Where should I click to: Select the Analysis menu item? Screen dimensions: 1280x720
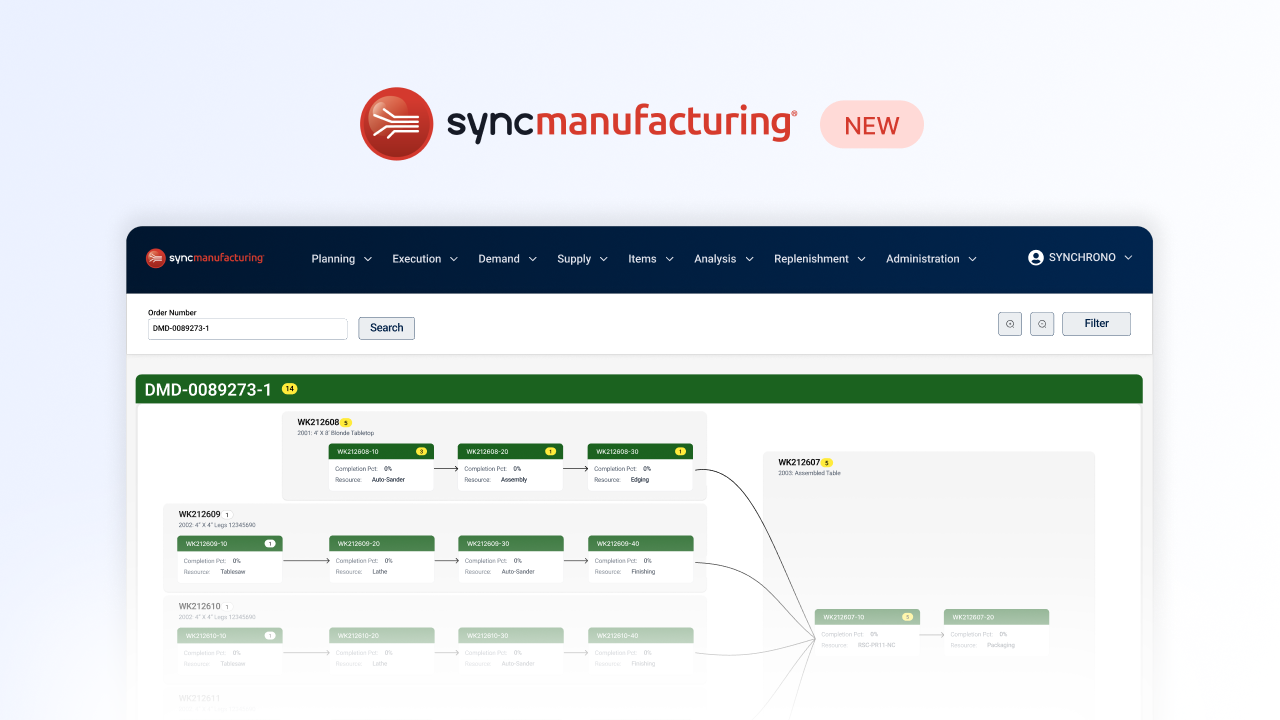[716, 258]
